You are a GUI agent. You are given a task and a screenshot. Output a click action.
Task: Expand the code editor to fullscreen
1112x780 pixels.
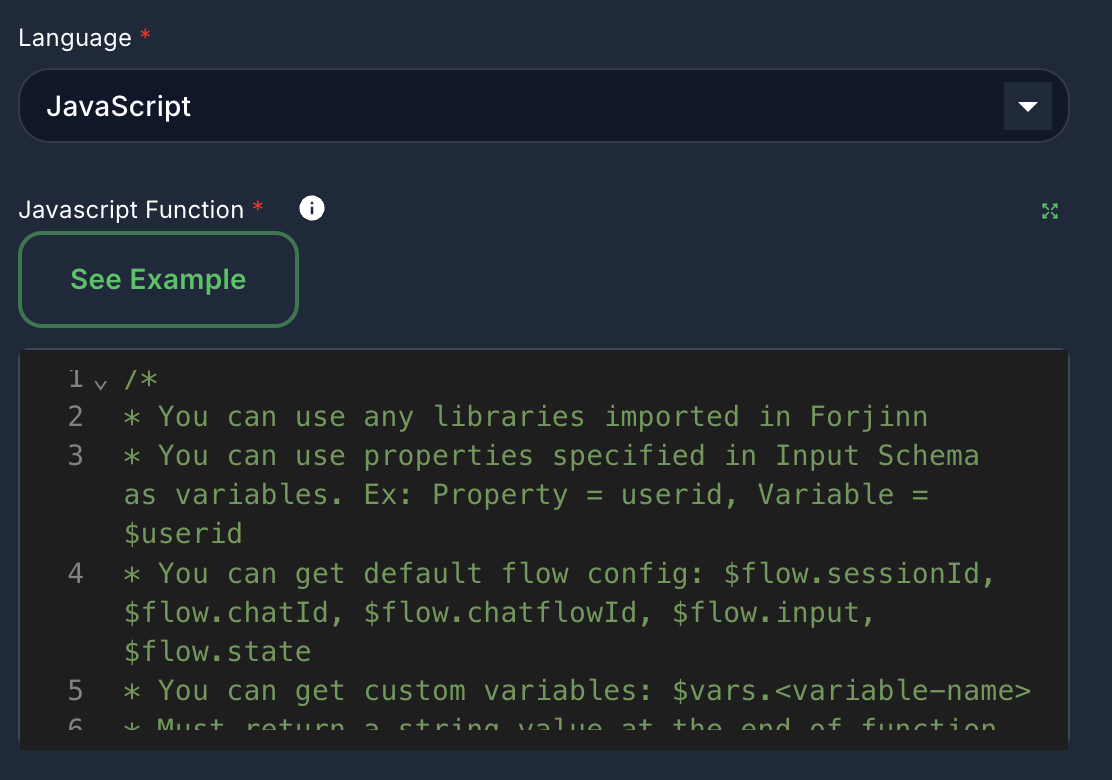coord(1049,211)
